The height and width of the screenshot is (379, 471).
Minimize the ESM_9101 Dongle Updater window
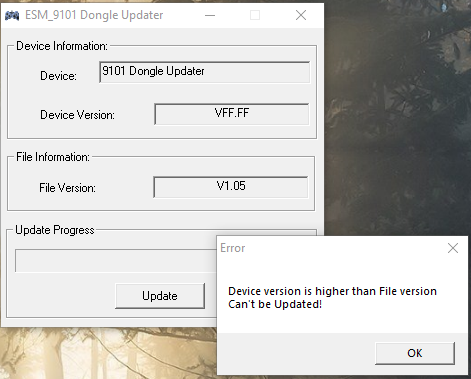[210, 15]
